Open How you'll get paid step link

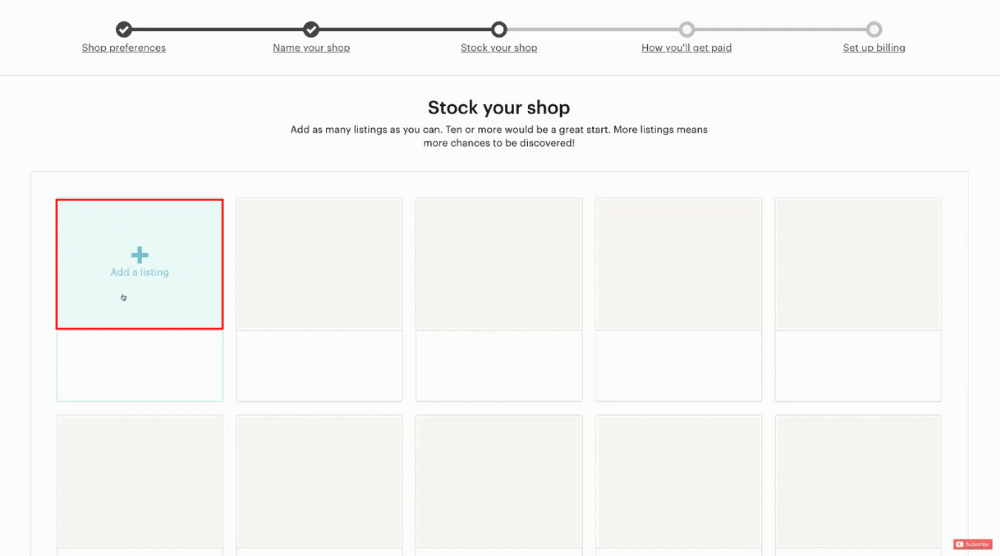tap(686, 48)
